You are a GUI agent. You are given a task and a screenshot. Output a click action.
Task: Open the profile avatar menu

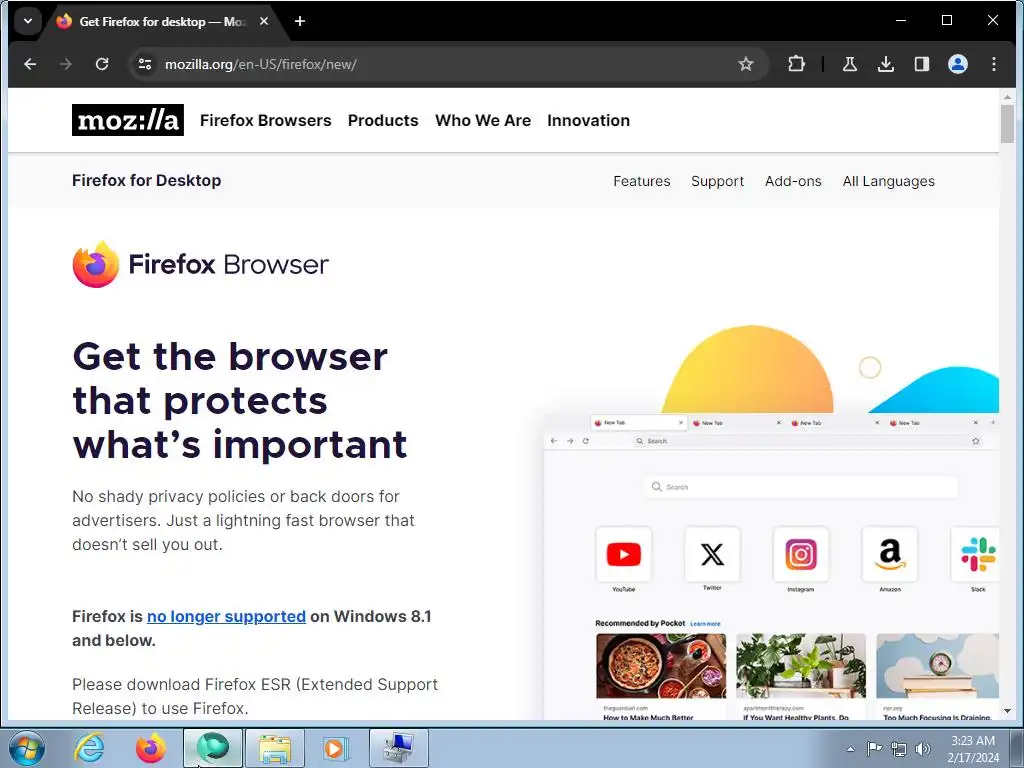[957, 64]
